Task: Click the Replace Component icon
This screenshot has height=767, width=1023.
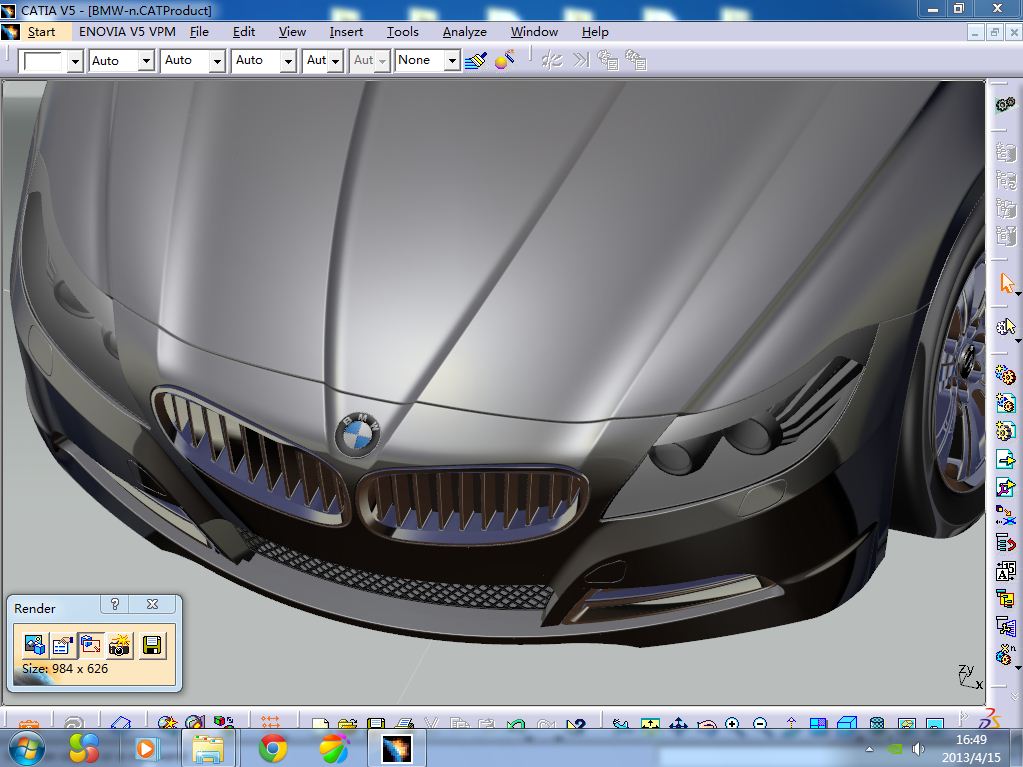Action: [x=1005, y=515]
